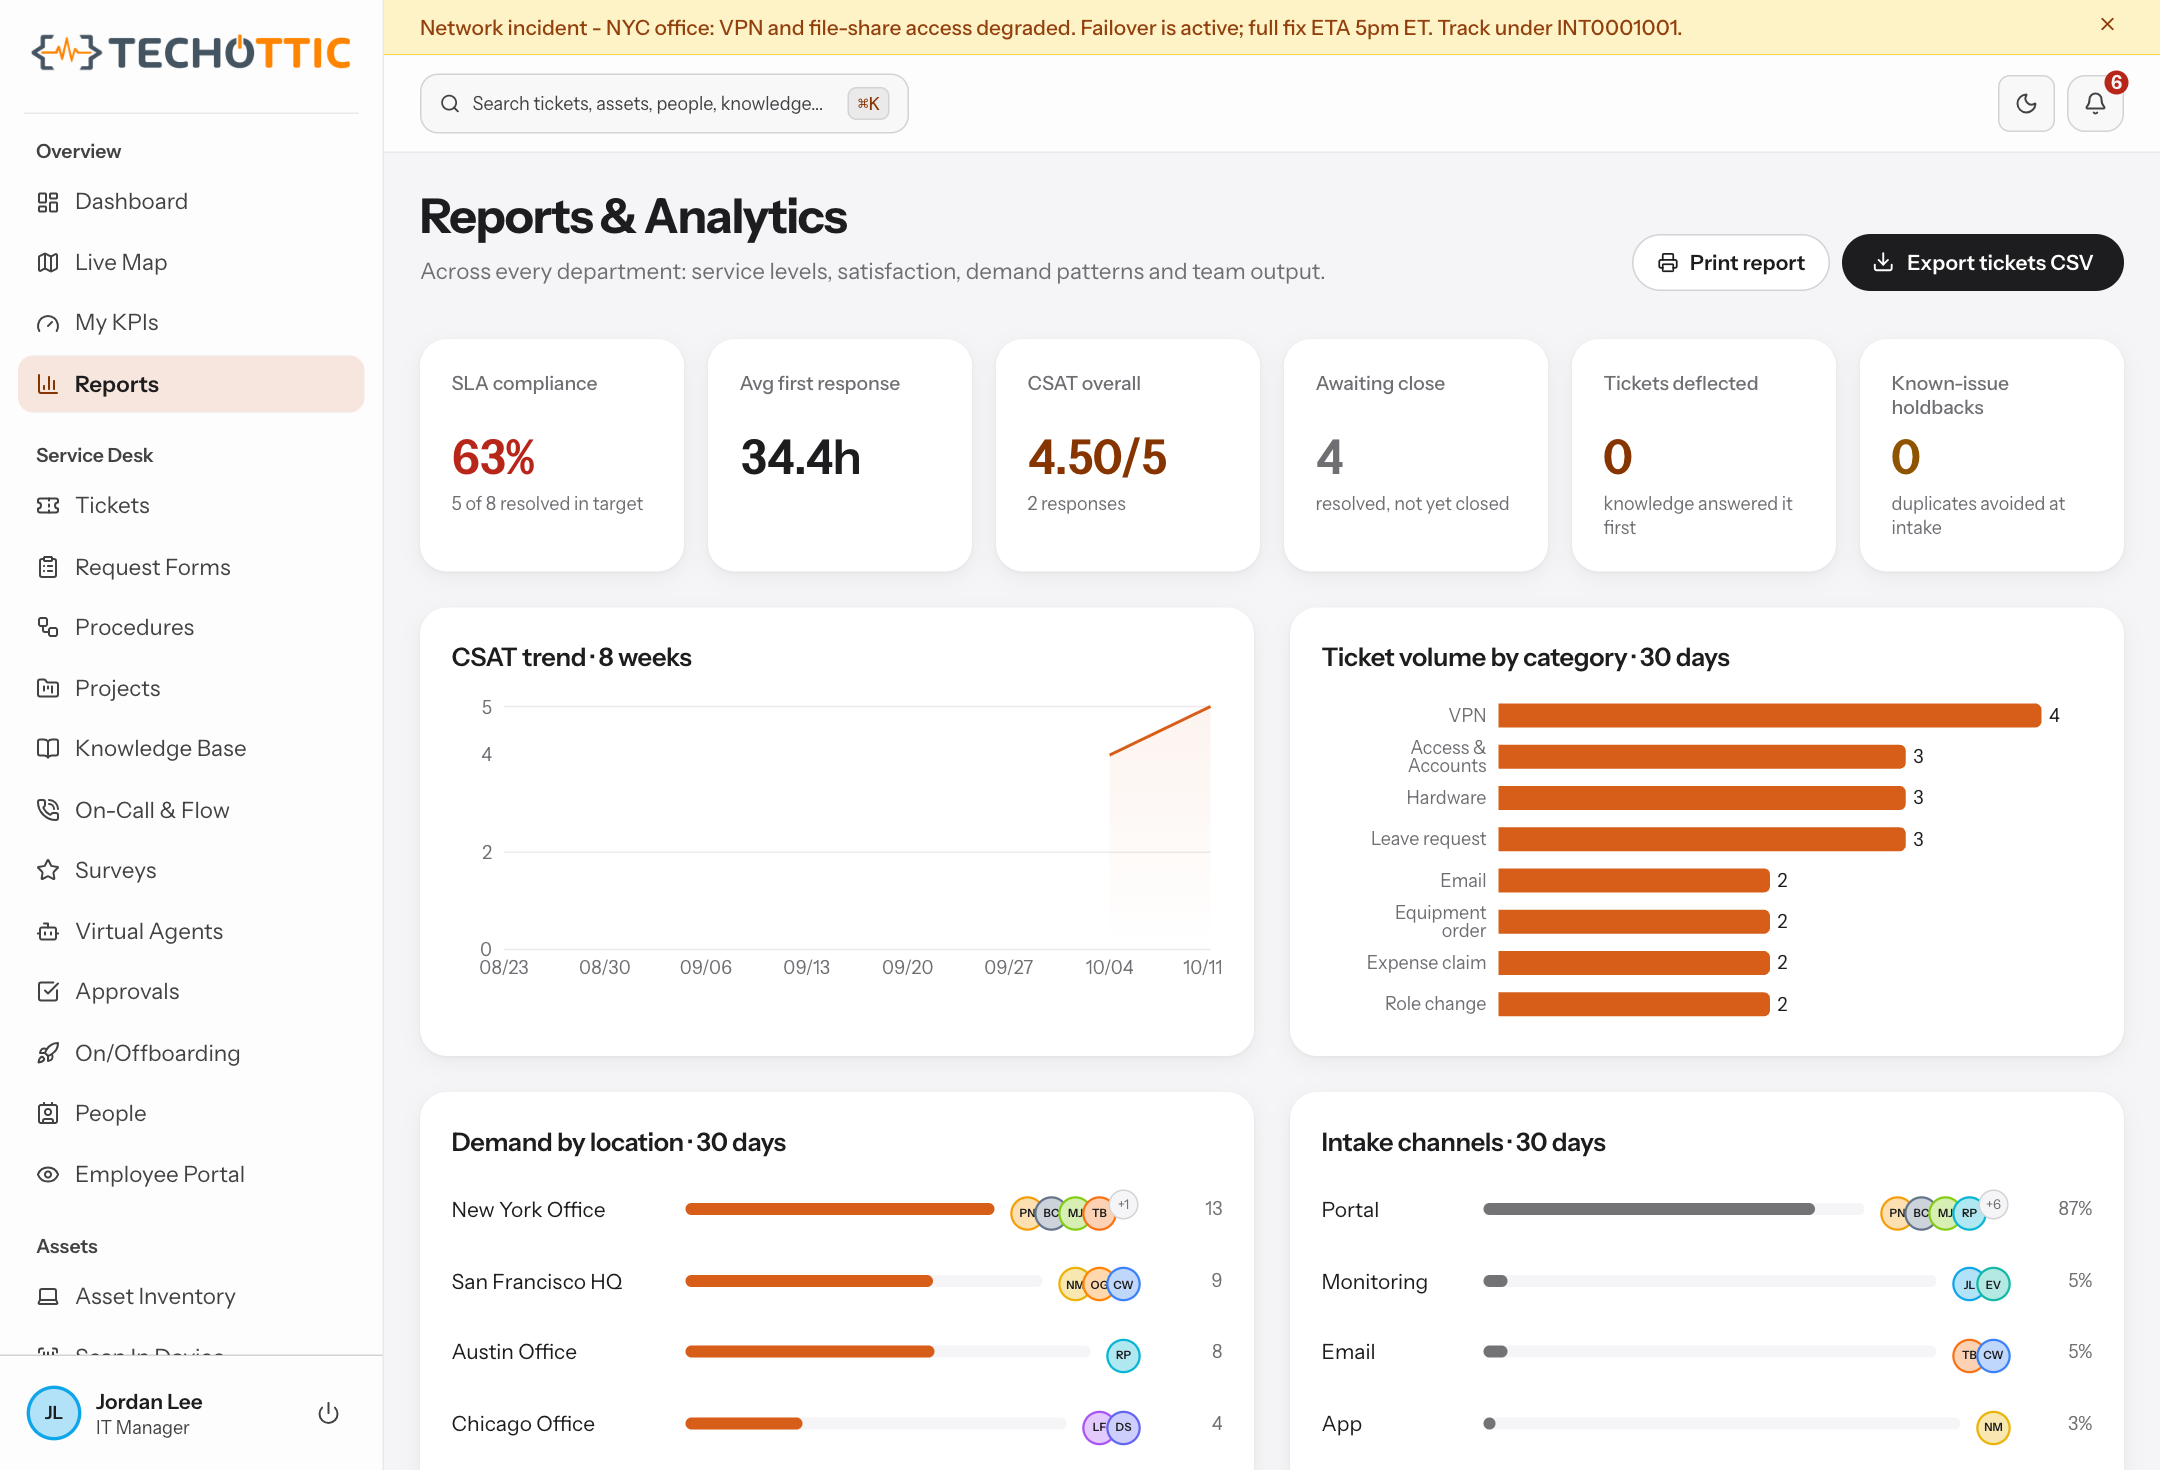Viewport: 2160px width, 1470px height.
Task: Click the NM avatar in App row
Action: coord(1993,1427)
